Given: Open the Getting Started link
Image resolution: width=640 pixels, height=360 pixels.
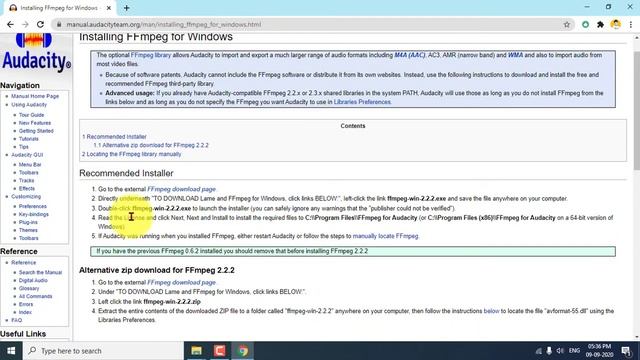Looking at the screenshot, I should coord(36,131).
